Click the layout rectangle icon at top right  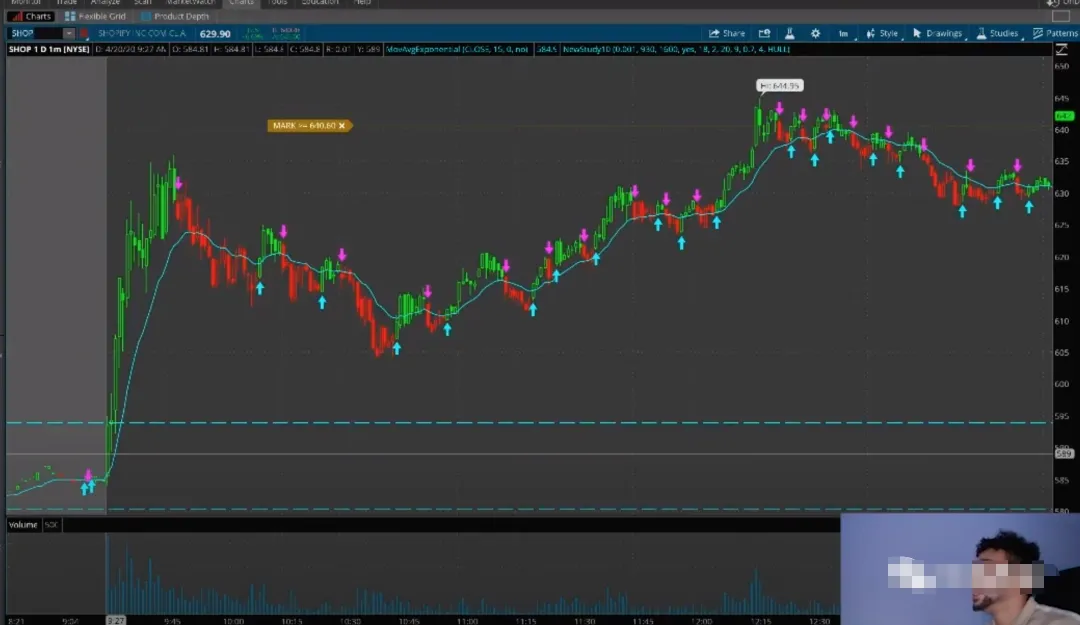point(1061,17)
